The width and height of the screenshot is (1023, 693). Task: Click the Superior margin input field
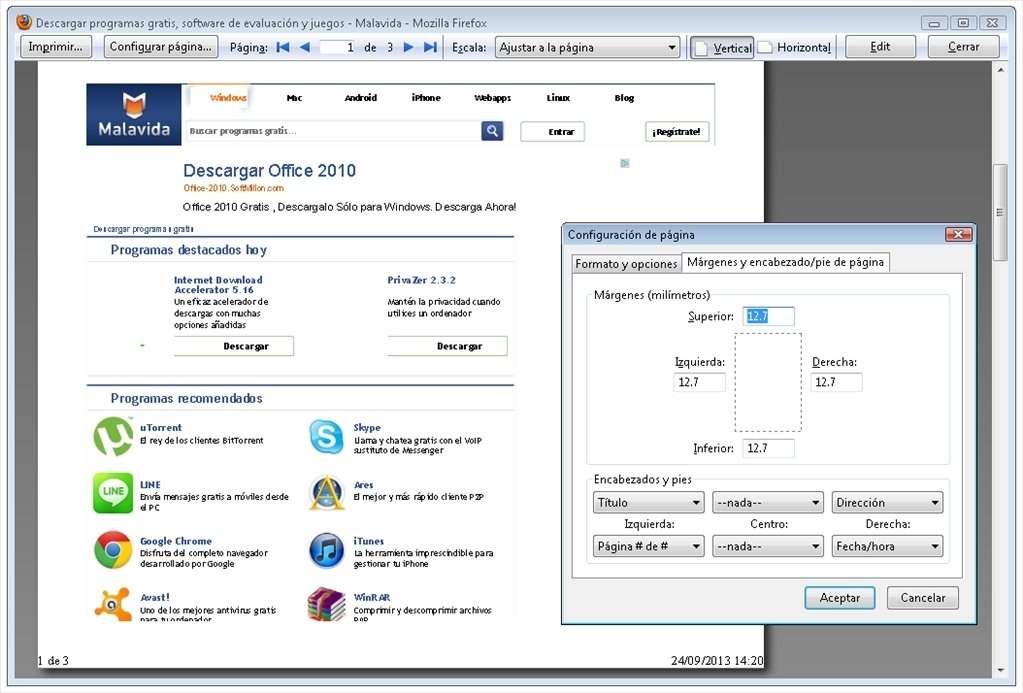click(x=769, y=316)
